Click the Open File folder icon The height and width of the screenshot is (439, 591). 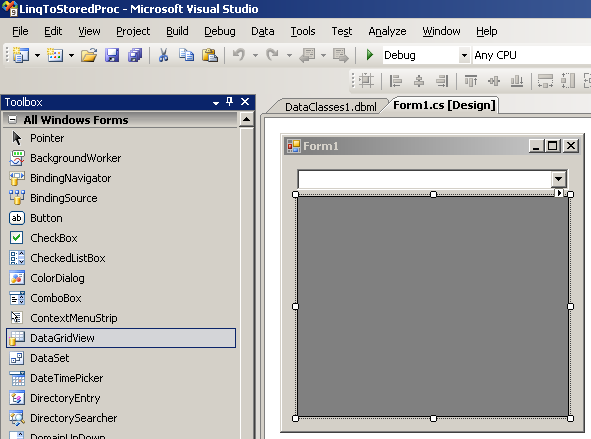pyautogui.click(x=89, y=55)
